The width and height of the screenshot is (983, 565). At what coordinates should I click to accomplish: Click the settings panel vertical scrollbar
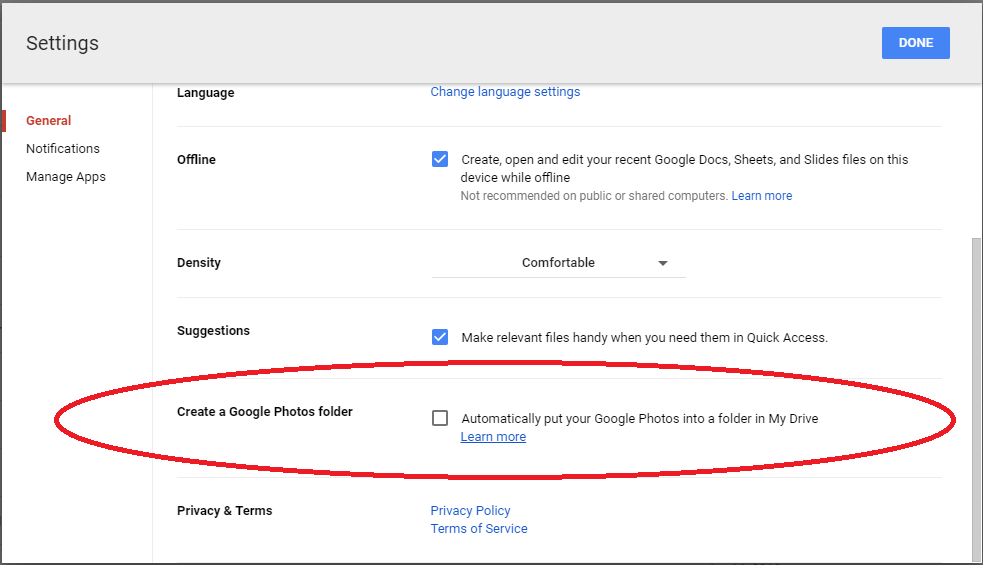point(976,400)
